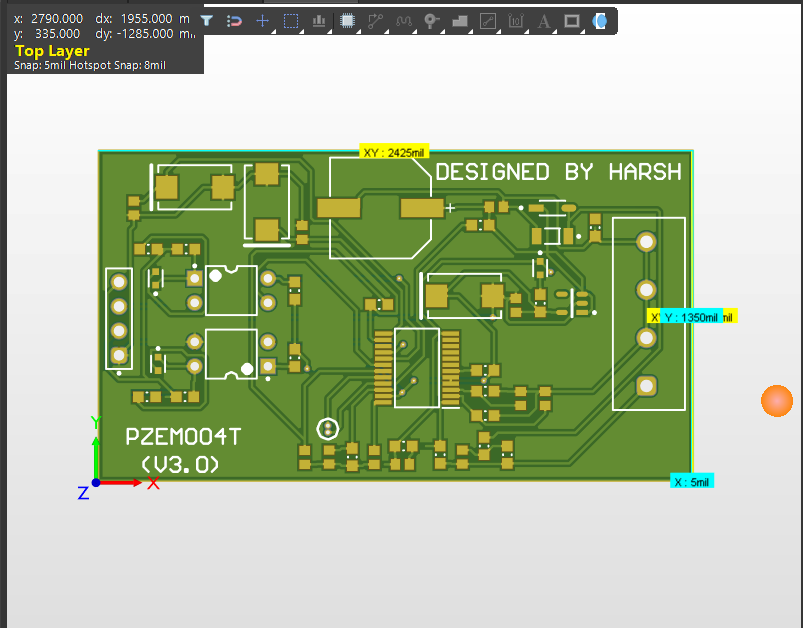
Task: Open the Place Via flyout menu
Action: click(441, 31)
